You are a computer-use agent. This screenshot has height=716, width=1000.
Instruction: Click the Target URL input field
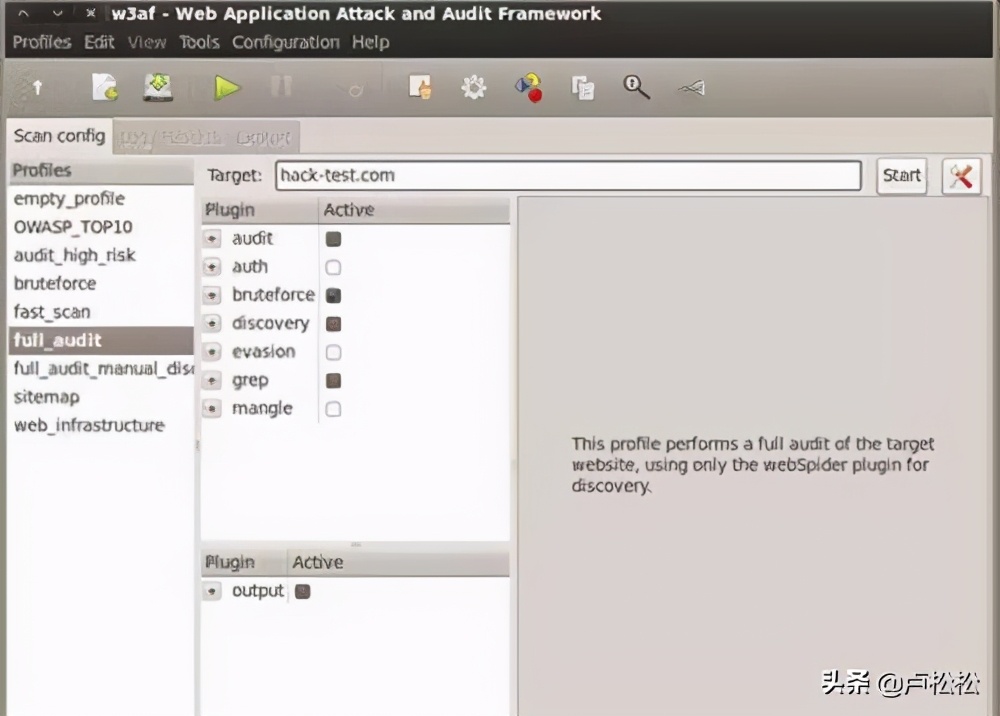567,176
